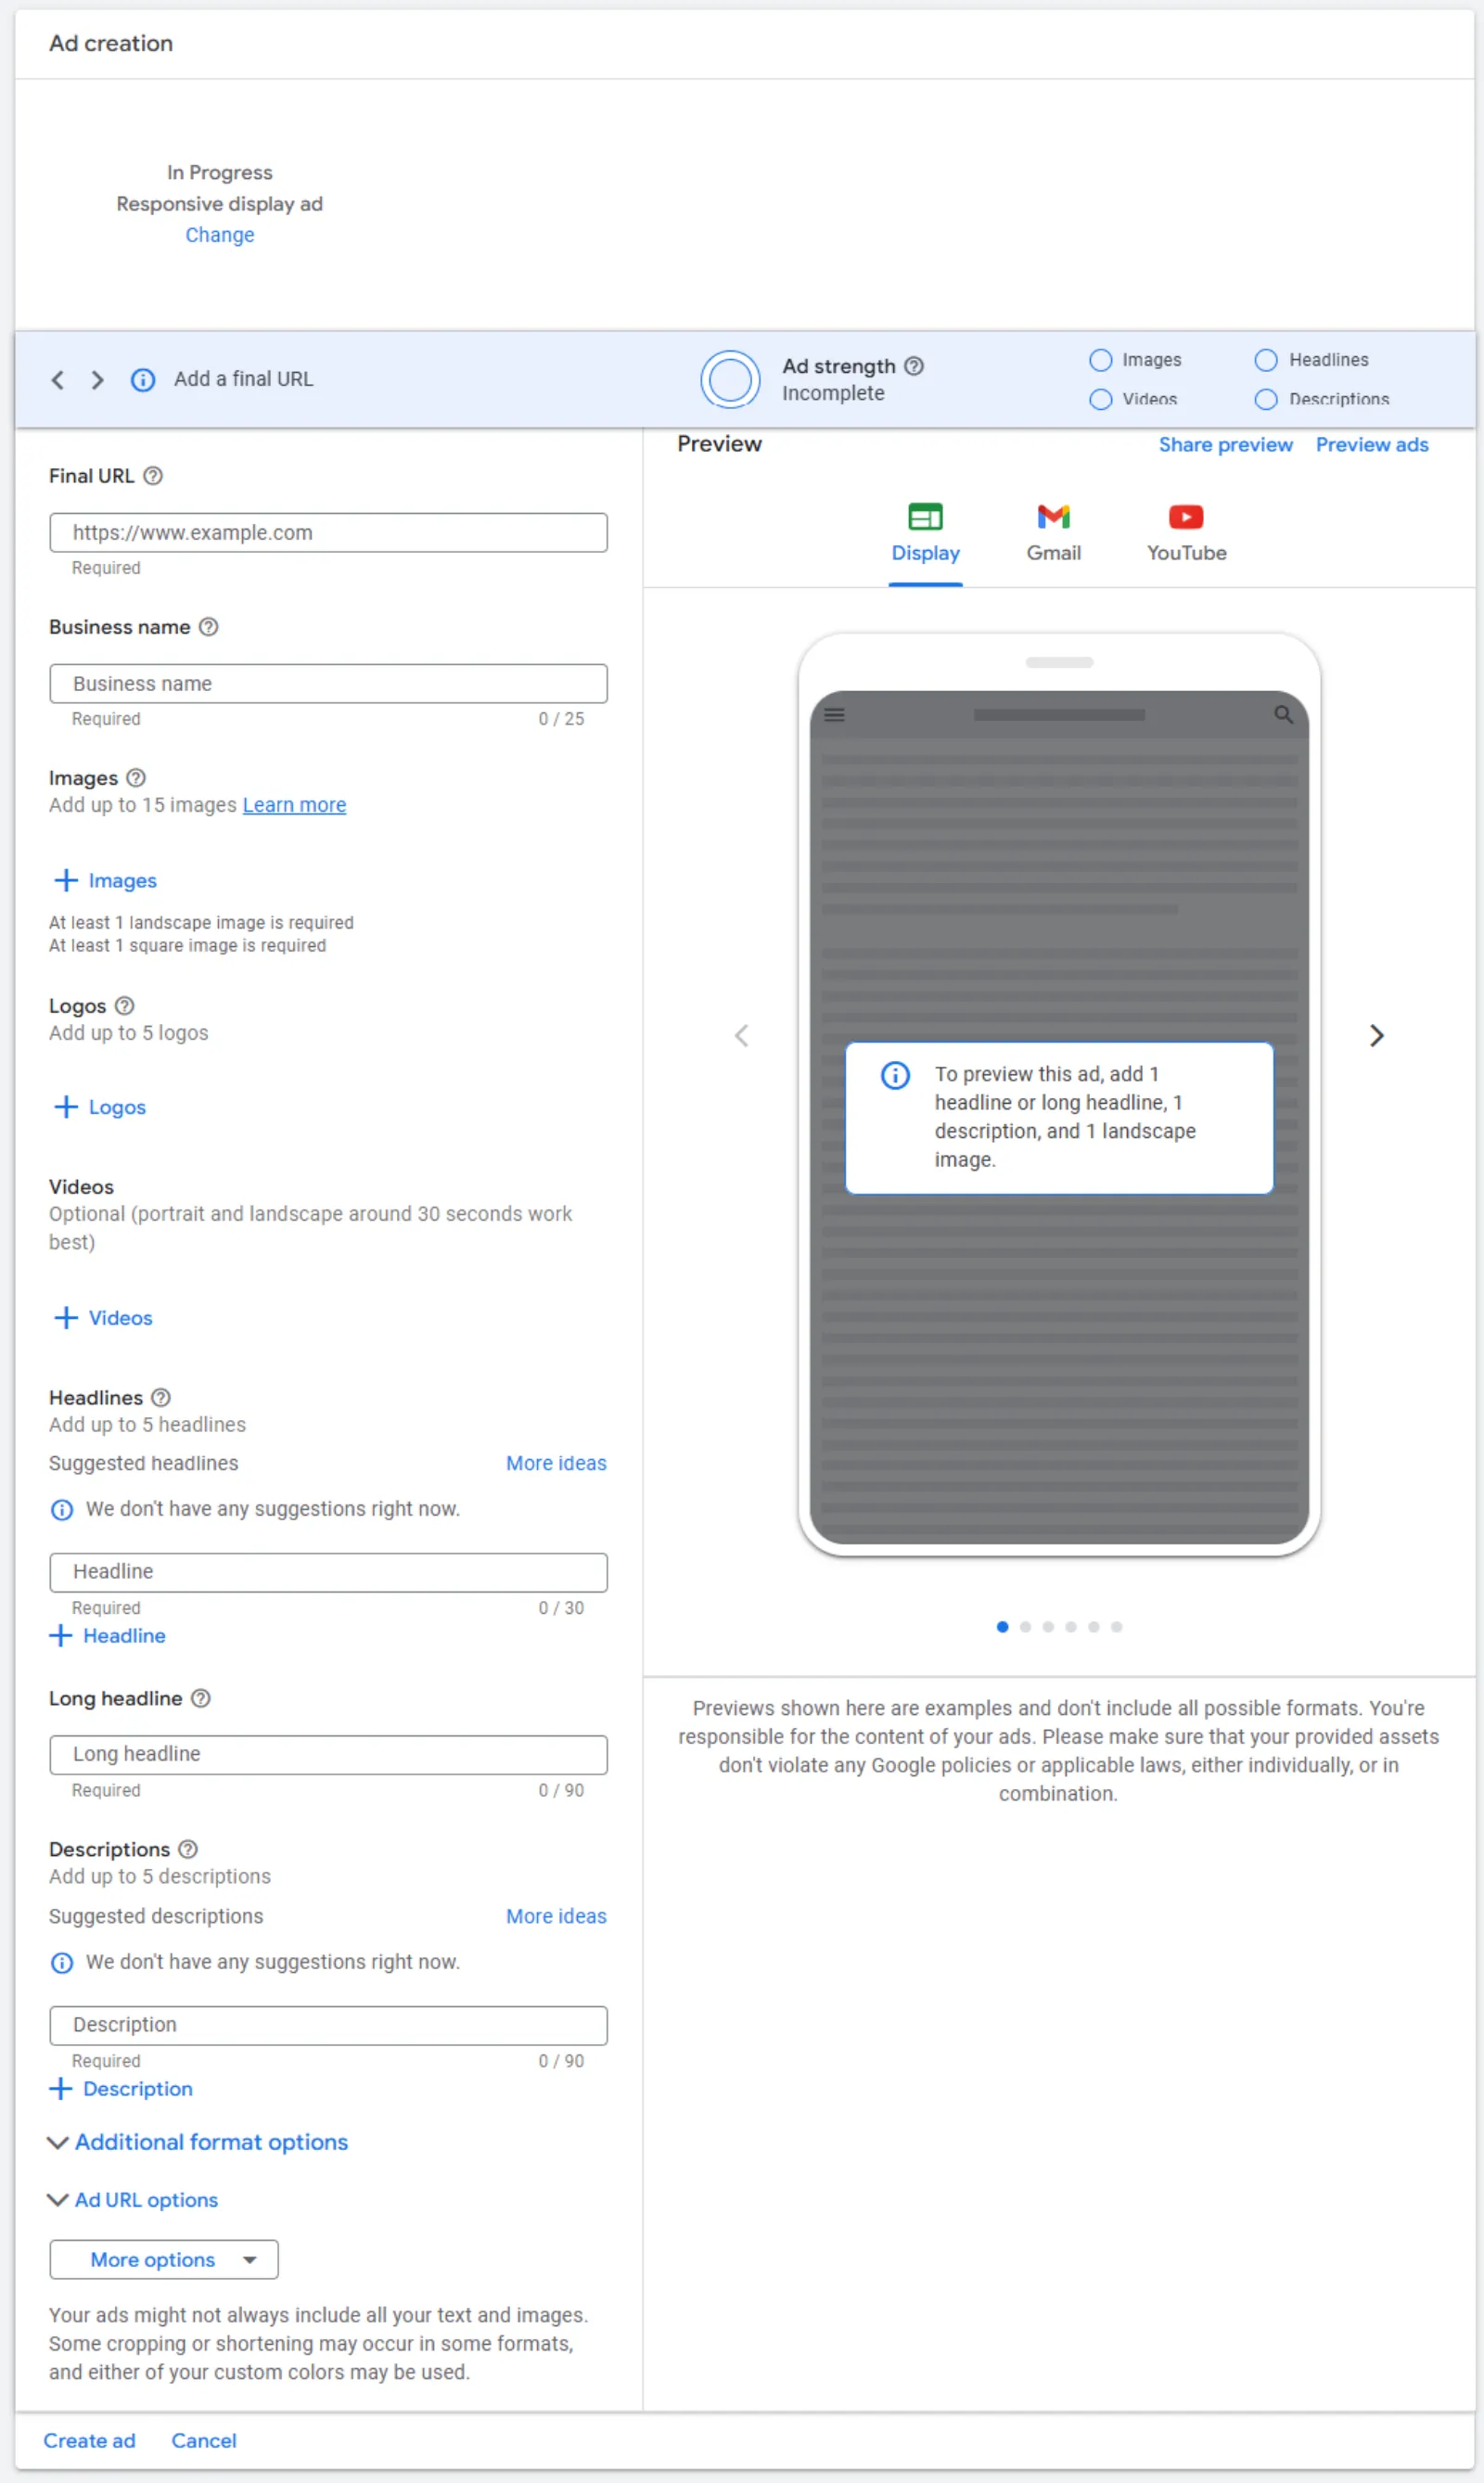Click info icon beside Add a final URL

(x=143, y=380)
